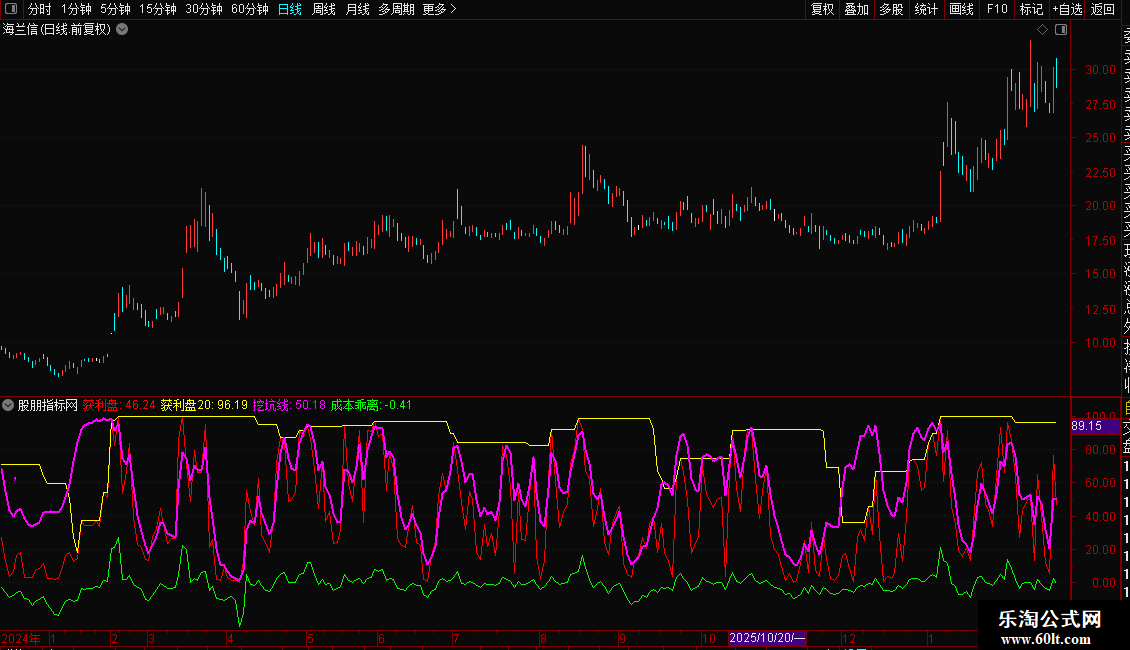This screenshot has width=1130, height=650.
Task: Click month 12 label on time axis
Action: coord(849,638)
